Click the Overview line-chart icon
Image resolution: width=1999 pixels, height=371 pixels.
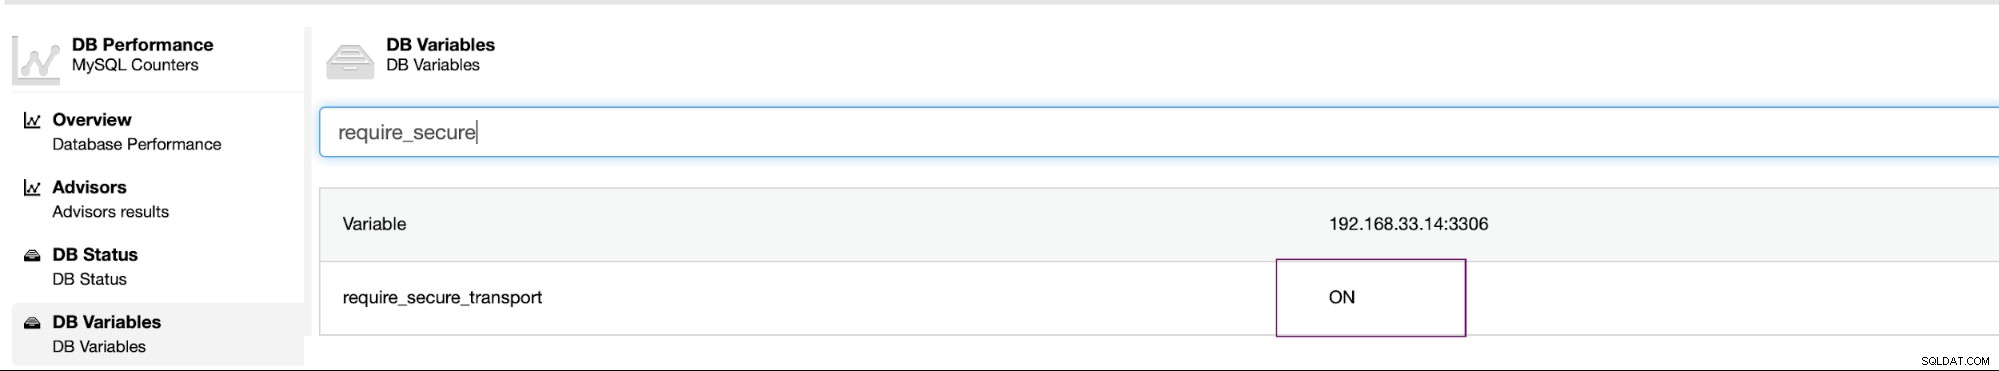pos(32,120)
